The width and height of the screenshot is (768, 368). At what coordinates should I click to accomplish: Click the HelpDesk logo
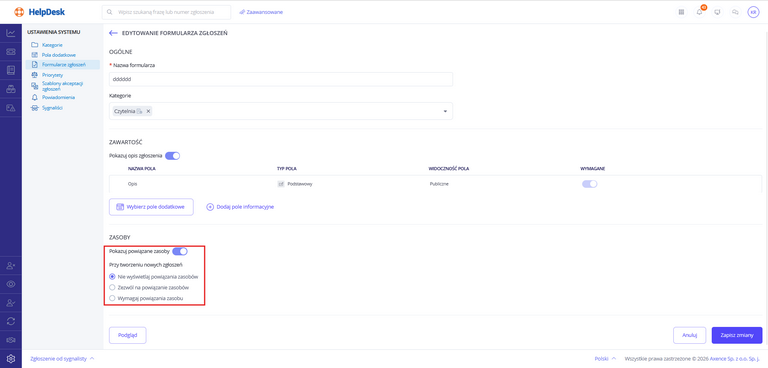[40, 12]
